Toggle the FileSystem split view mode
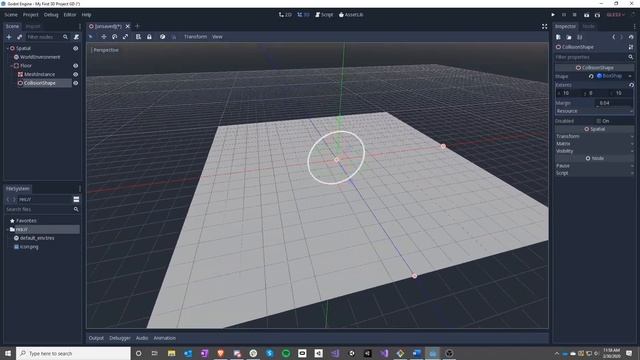 [76, 200]
